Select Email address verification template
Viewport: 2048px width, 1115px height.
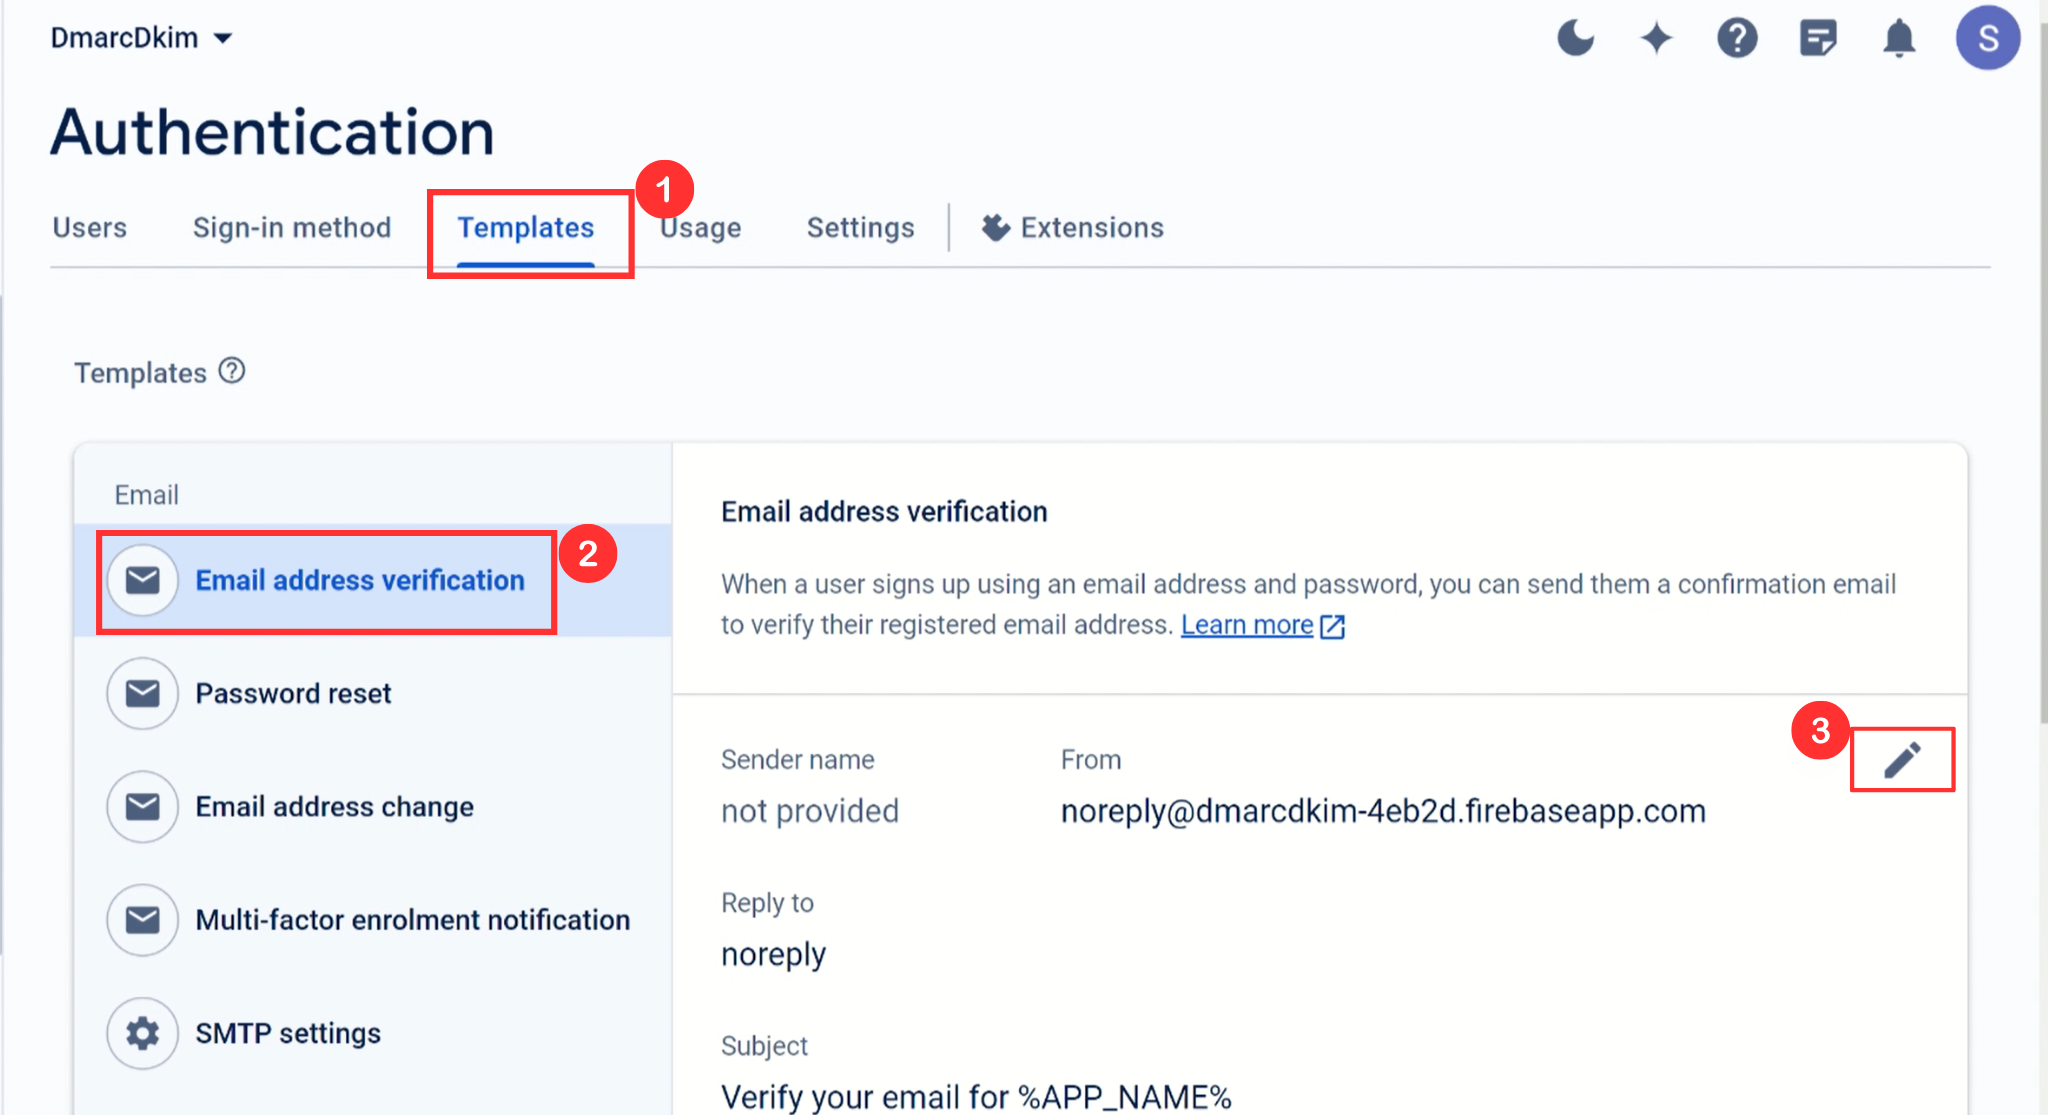(360, 579)
